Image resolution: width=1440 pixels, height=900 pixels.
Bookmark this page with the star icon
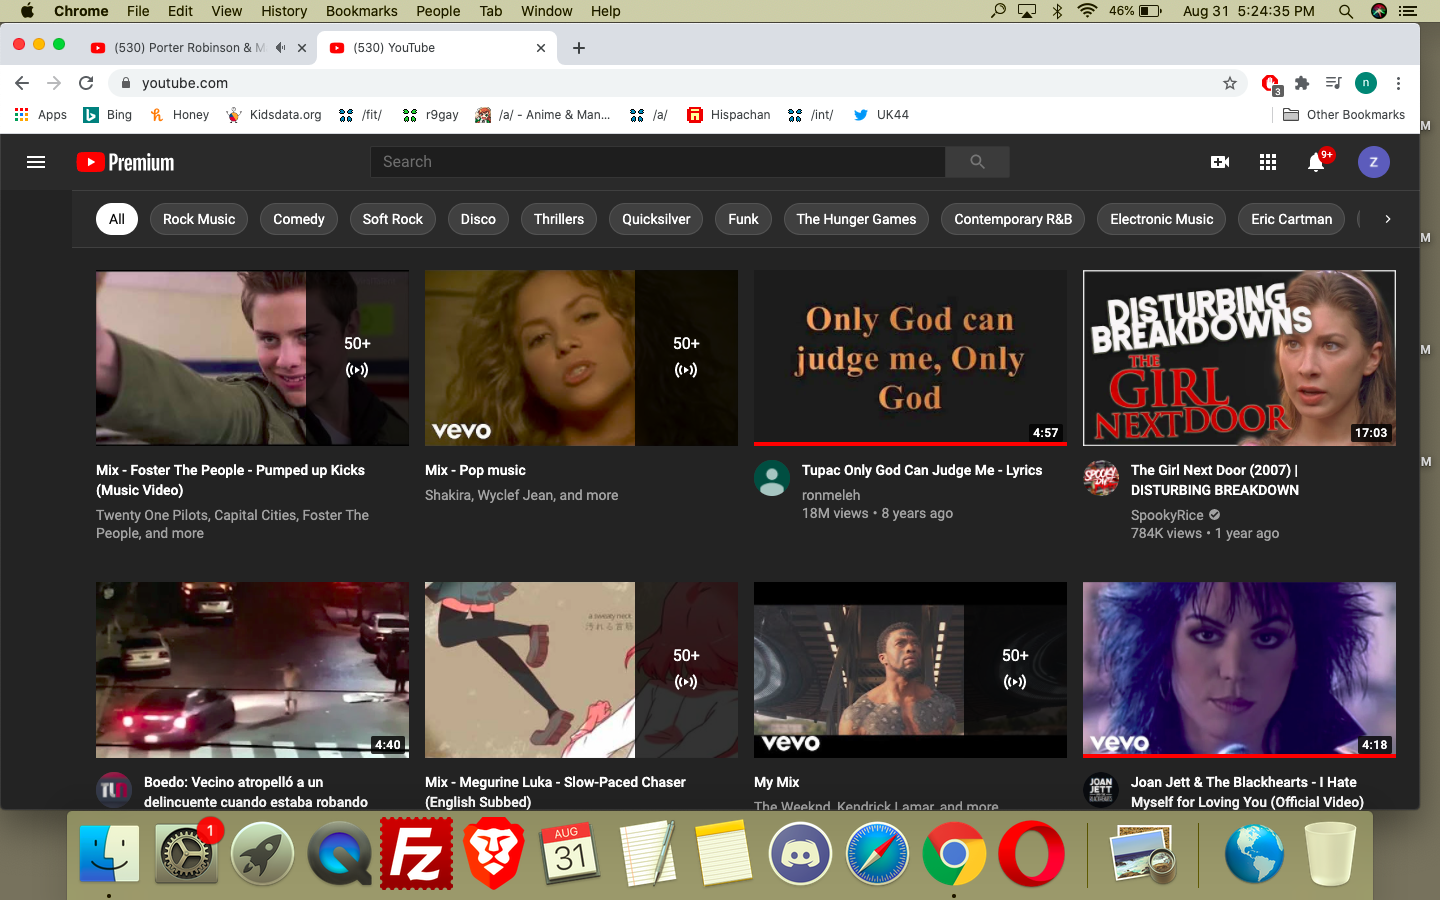click(1230, 83)
